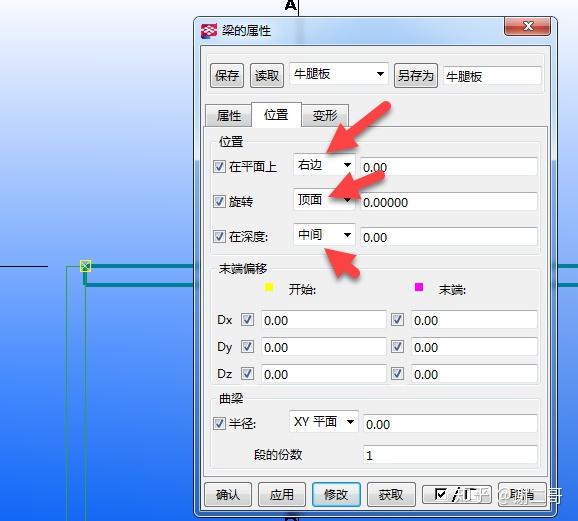
Task: Switch to the 属性 tab
Action: pos(229,116)
